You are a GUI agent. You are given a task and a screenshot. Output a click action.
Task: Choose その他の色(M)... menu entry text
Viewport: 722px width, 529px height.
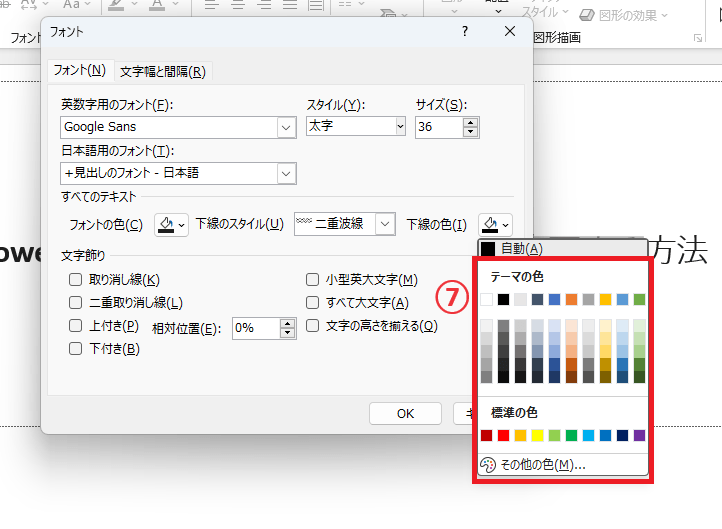[x=543, y=465]
